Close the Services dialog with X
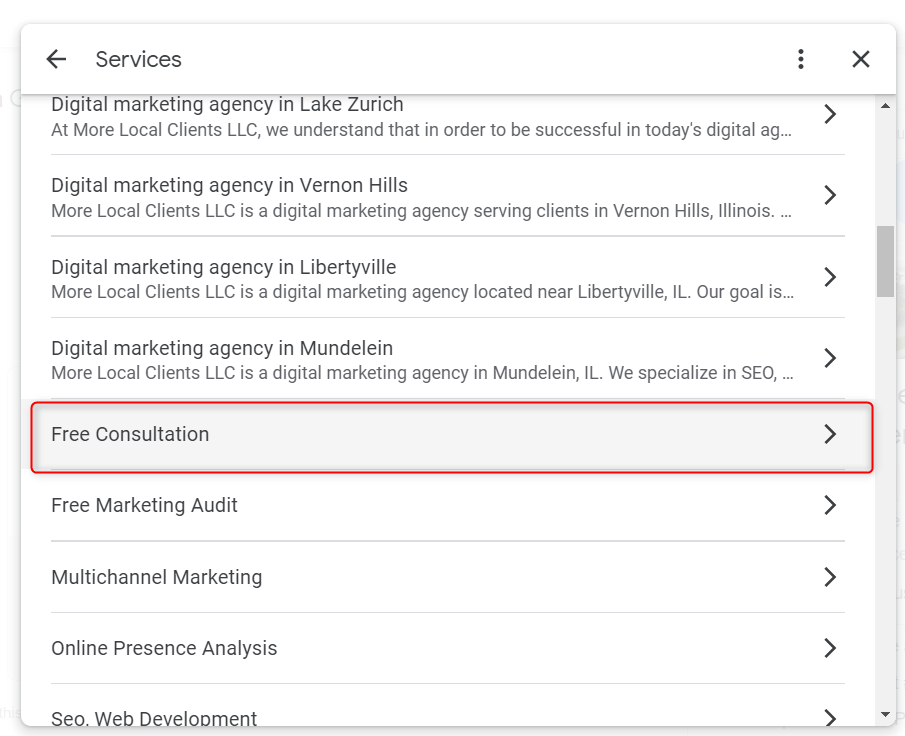Image resolution: width=905 pixels, height=736 pixels. coord(861,59)
